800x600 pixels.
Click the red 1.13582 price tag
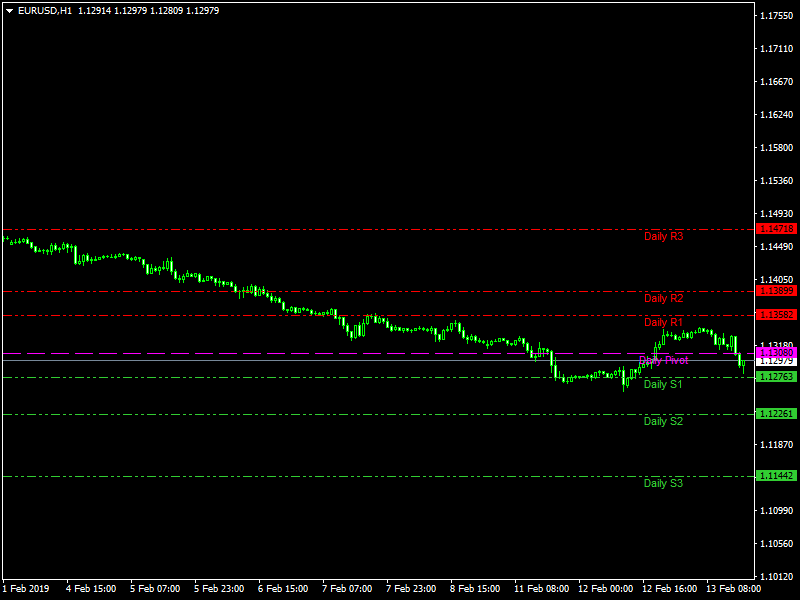(x=777, y=315)
